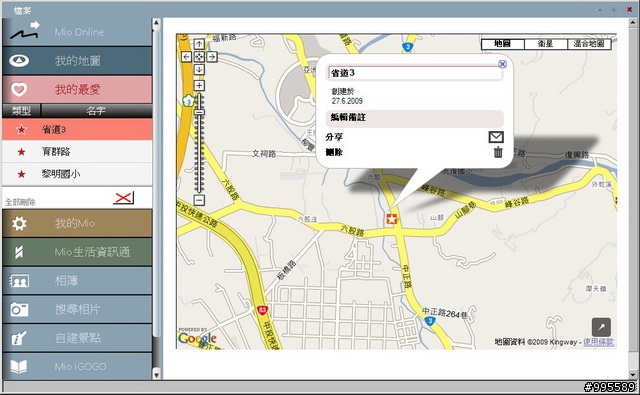Click the Google logo on the map
The height and width of the screenshot is (395, 640).
tap(198, 337)
